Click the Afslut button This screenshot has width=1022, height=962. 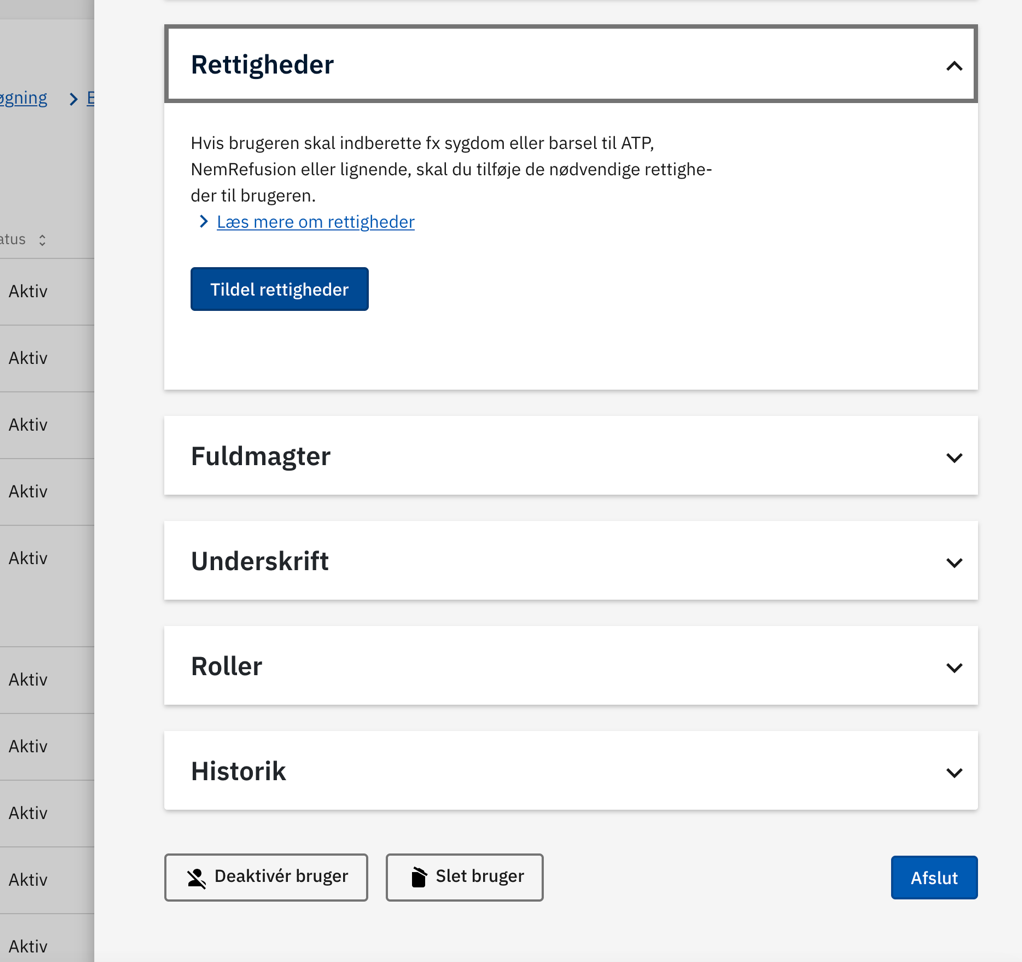(x=934, y=877)
